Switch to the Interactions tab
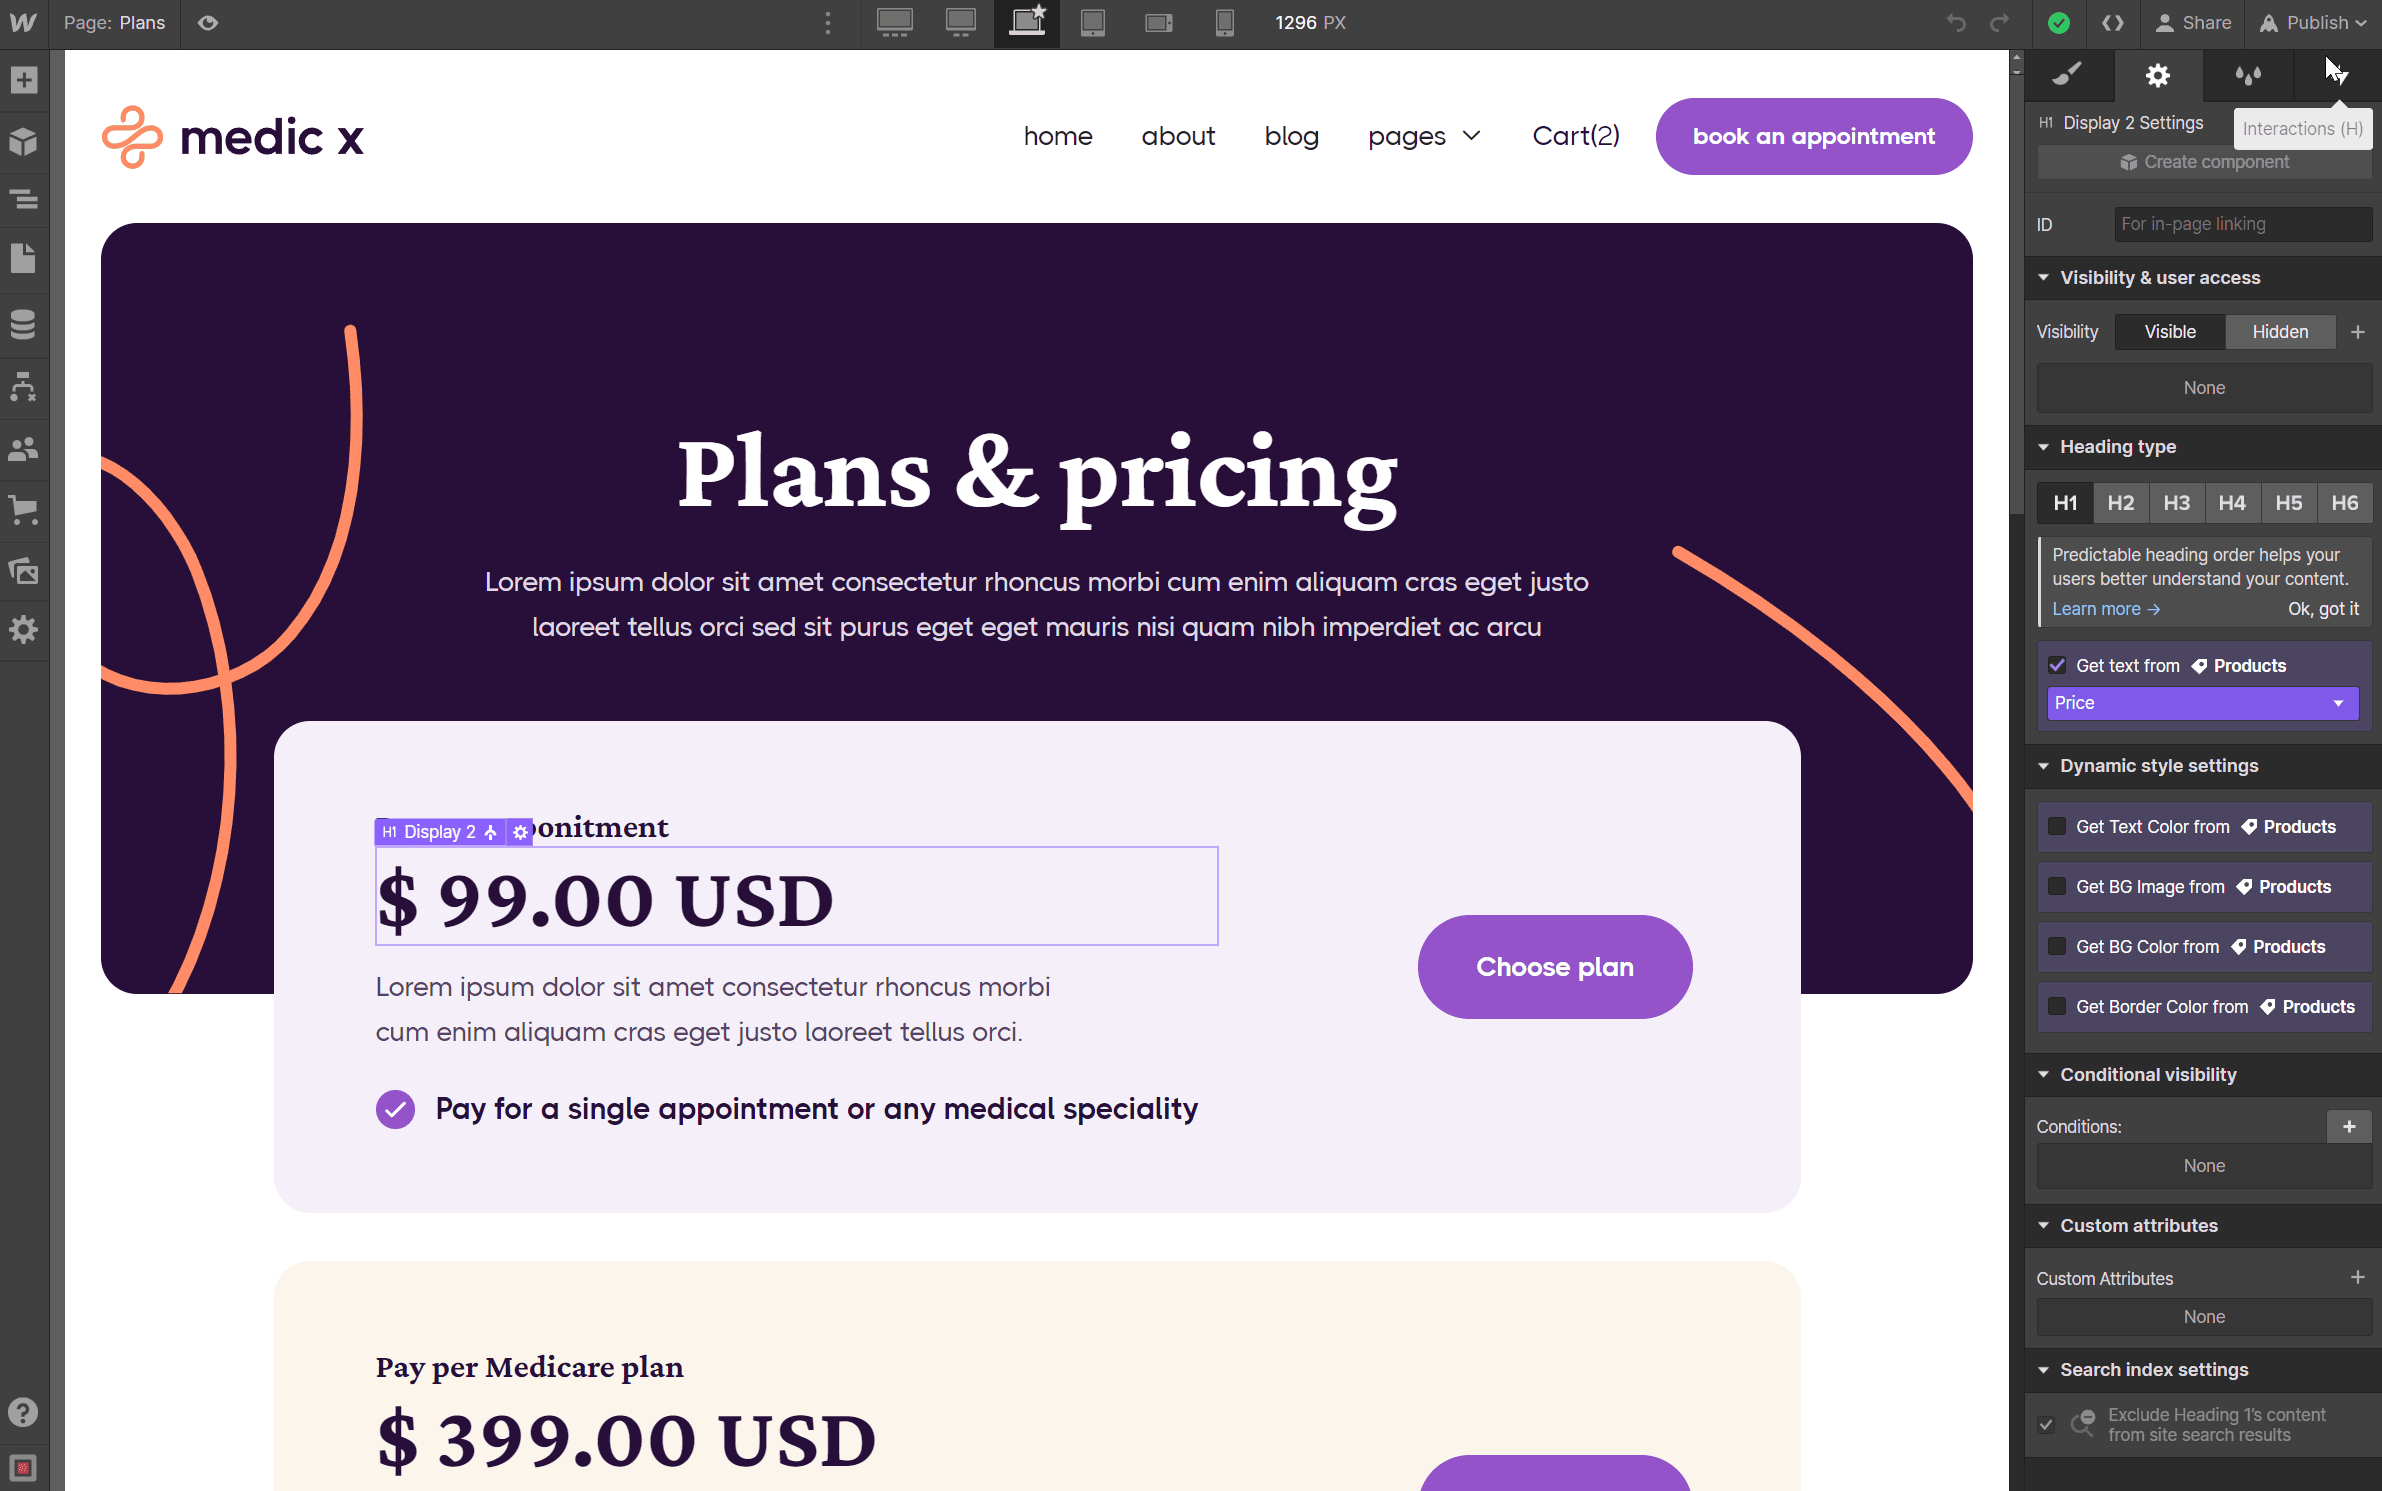Screen dimensions: 2382x1491 click(2336, 75)
